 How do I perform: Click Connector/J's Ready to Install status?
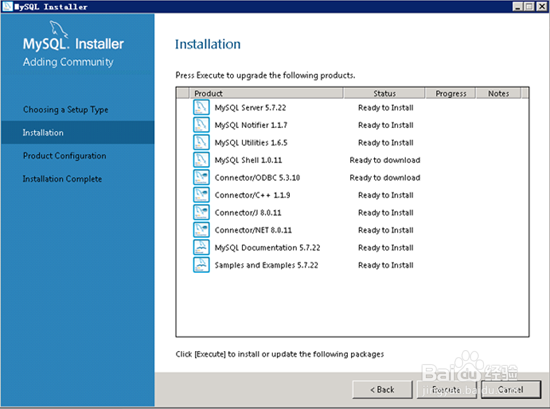point(385,213)
